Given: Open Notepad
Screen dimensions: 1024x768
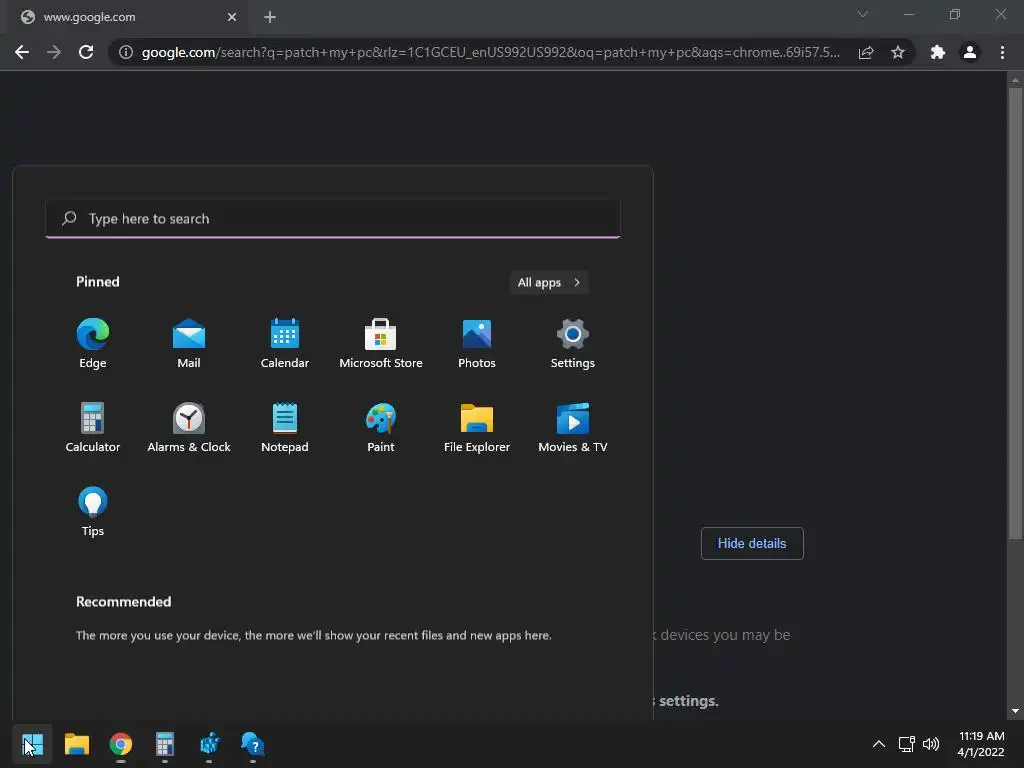Looking at the screenshot, I should point(285,428).
